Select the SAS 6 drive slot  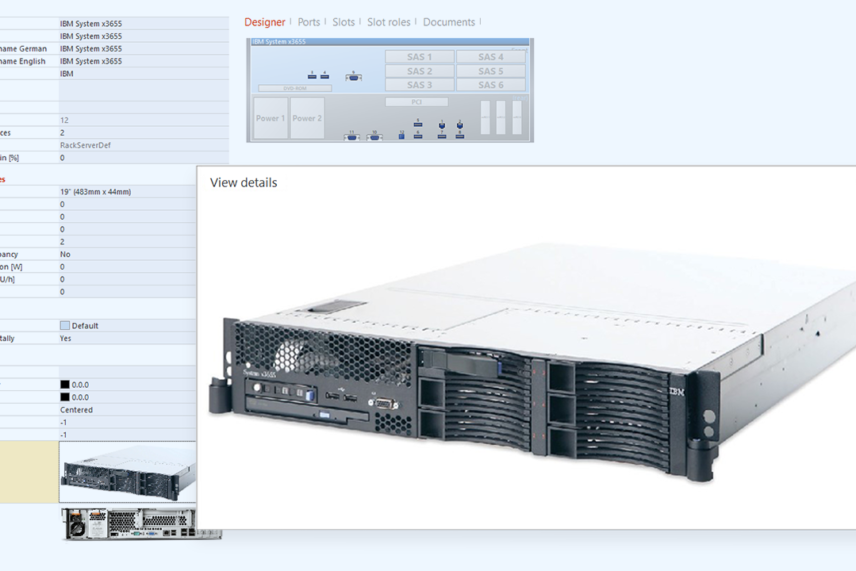pyautogui.click(x=490, y=85)
